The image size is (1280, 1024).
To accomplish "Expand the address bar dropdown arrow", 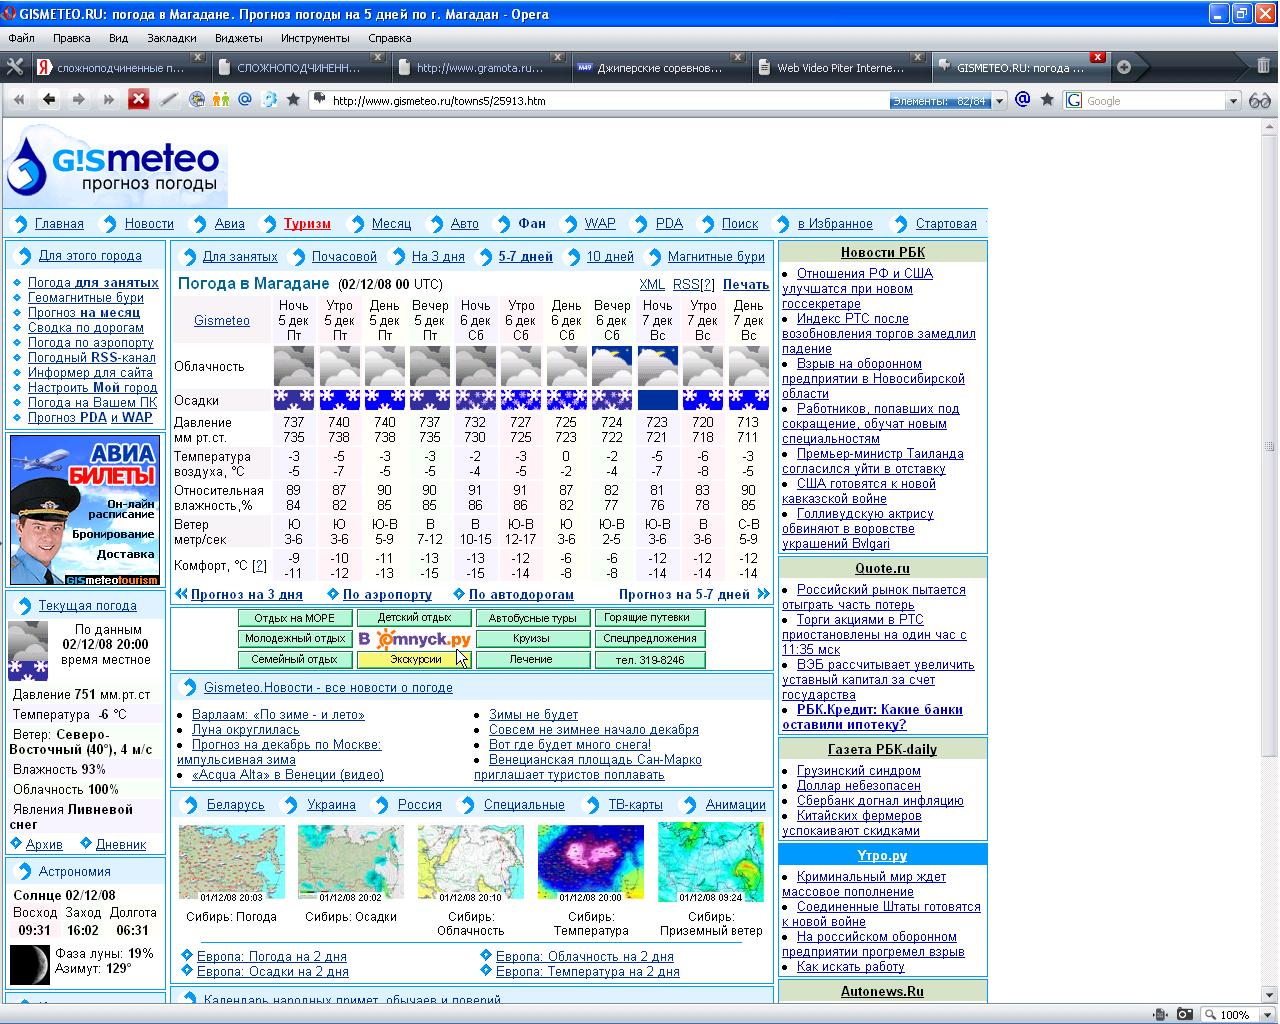I will (998, 101).
